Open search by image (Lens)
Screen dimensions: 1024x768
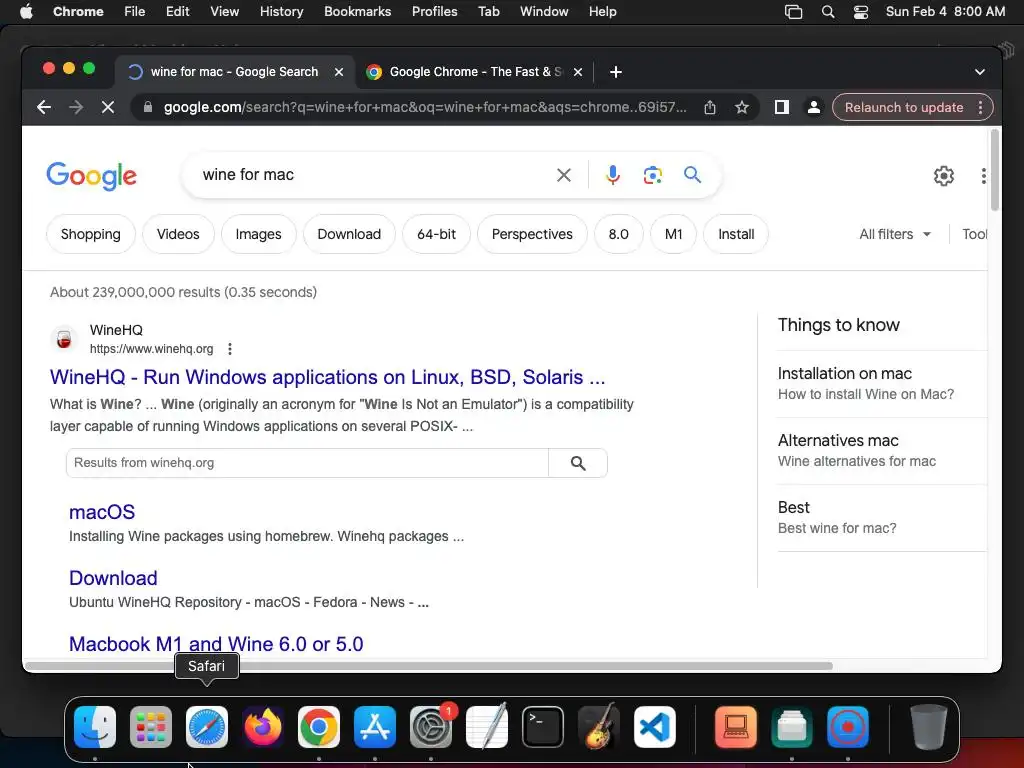652,175
